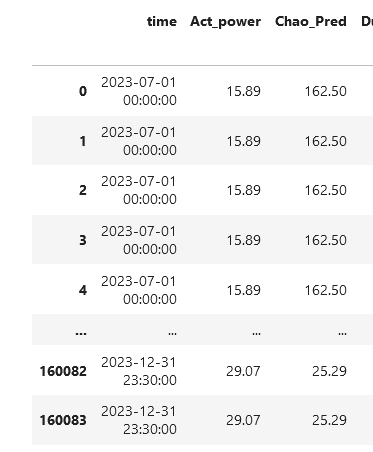The image size is (373, 452).
Task: Select row index 2
Action: [x=83, y=190]
